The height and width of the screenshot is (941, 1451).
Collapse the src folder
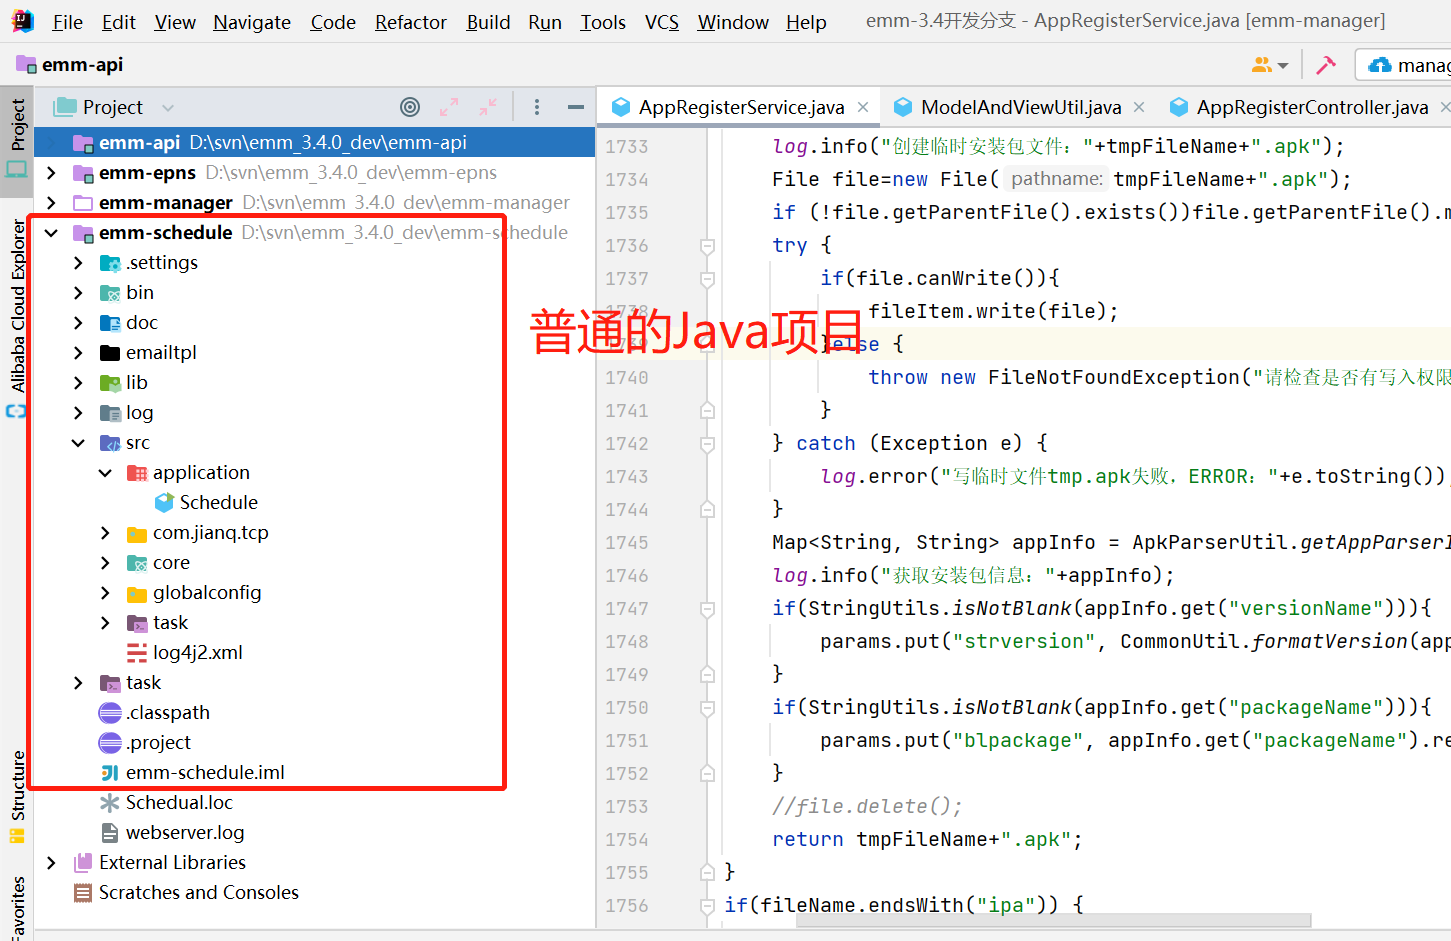tap(78, 443)
